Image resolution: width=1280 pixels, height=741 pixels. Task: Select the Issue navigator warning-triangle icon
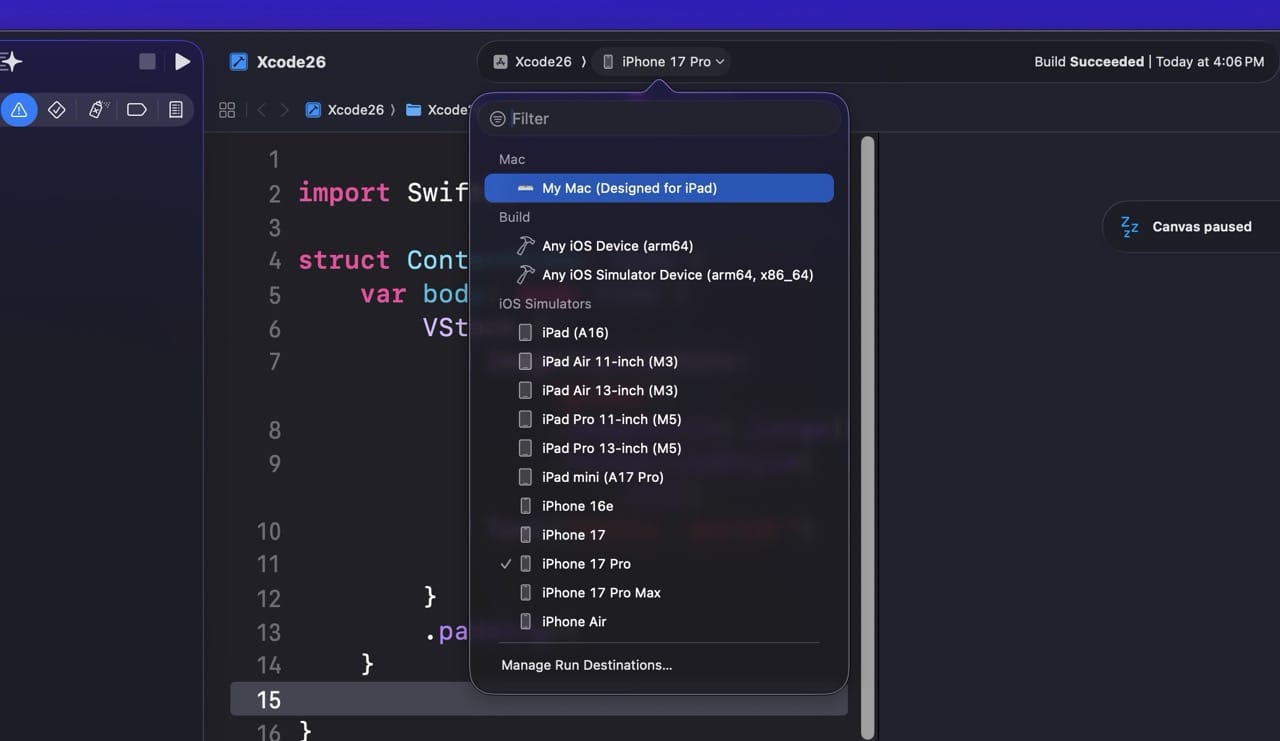pos(19,110)
